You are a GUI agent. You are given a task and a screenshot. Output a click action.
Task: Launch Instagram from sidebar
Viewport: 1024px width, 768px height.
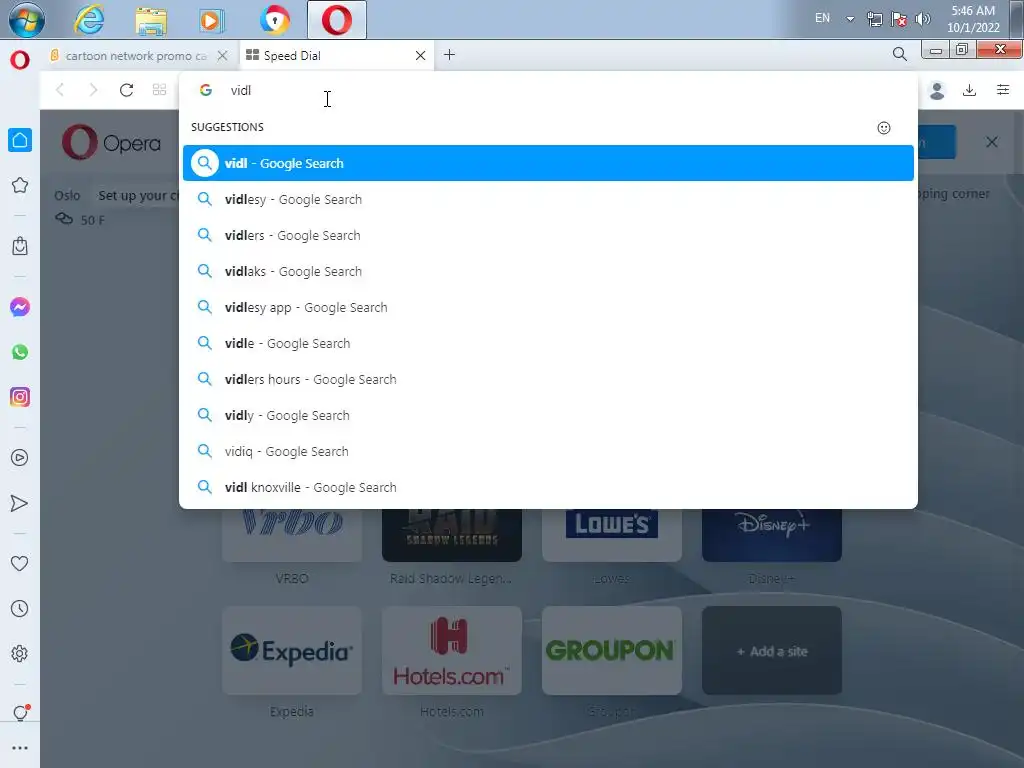click(x=20, y=397)
